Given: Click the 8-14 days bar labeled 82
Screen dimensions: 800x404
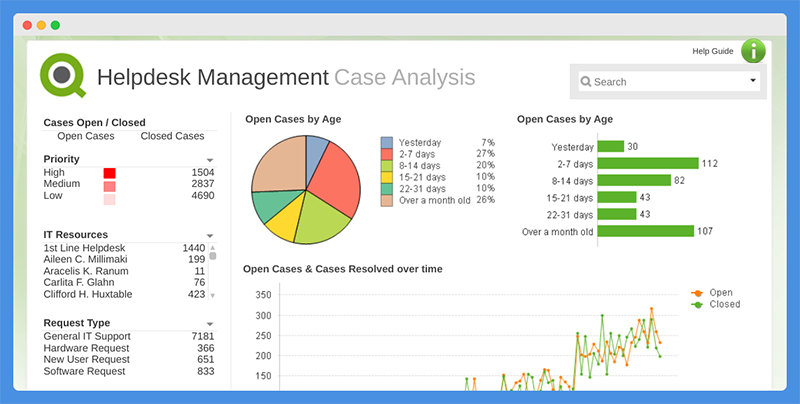Looking at the screenshot, I should [x=634, y=180].
